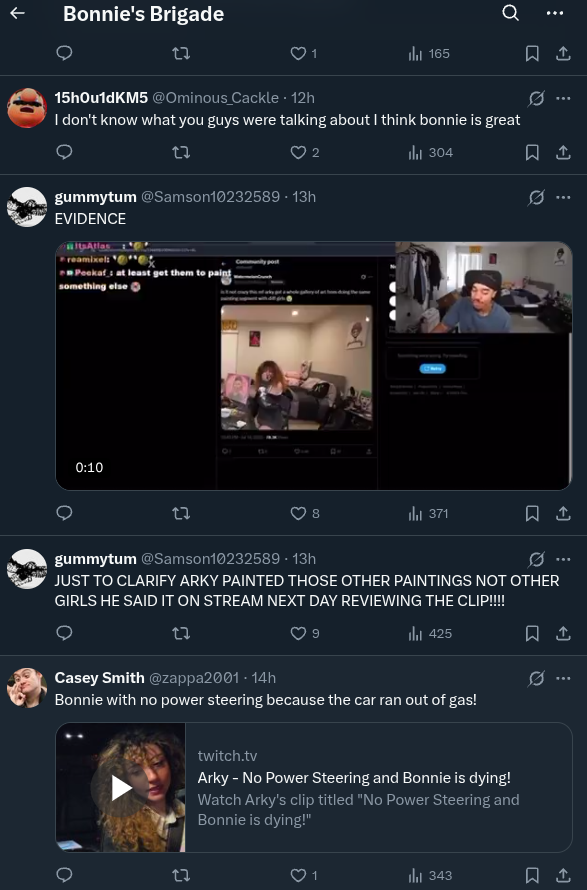Expand more options on EVIDENCE post
This screenshot has height=890, width=587.
point(563,197)
